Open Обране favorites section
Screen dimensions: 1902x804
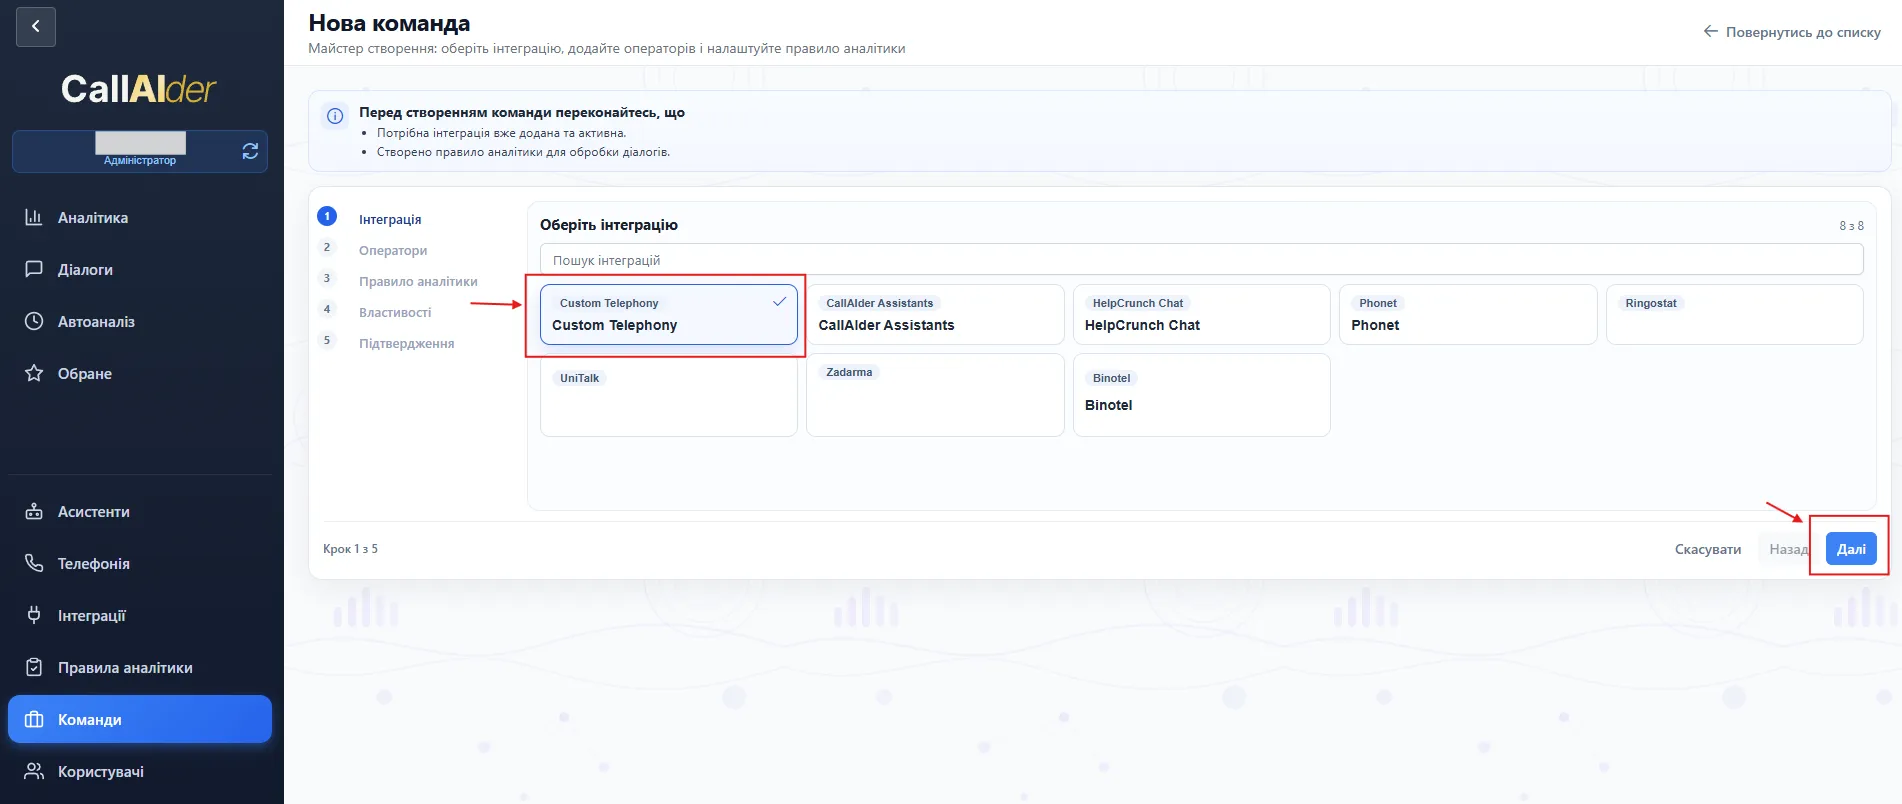140,373
